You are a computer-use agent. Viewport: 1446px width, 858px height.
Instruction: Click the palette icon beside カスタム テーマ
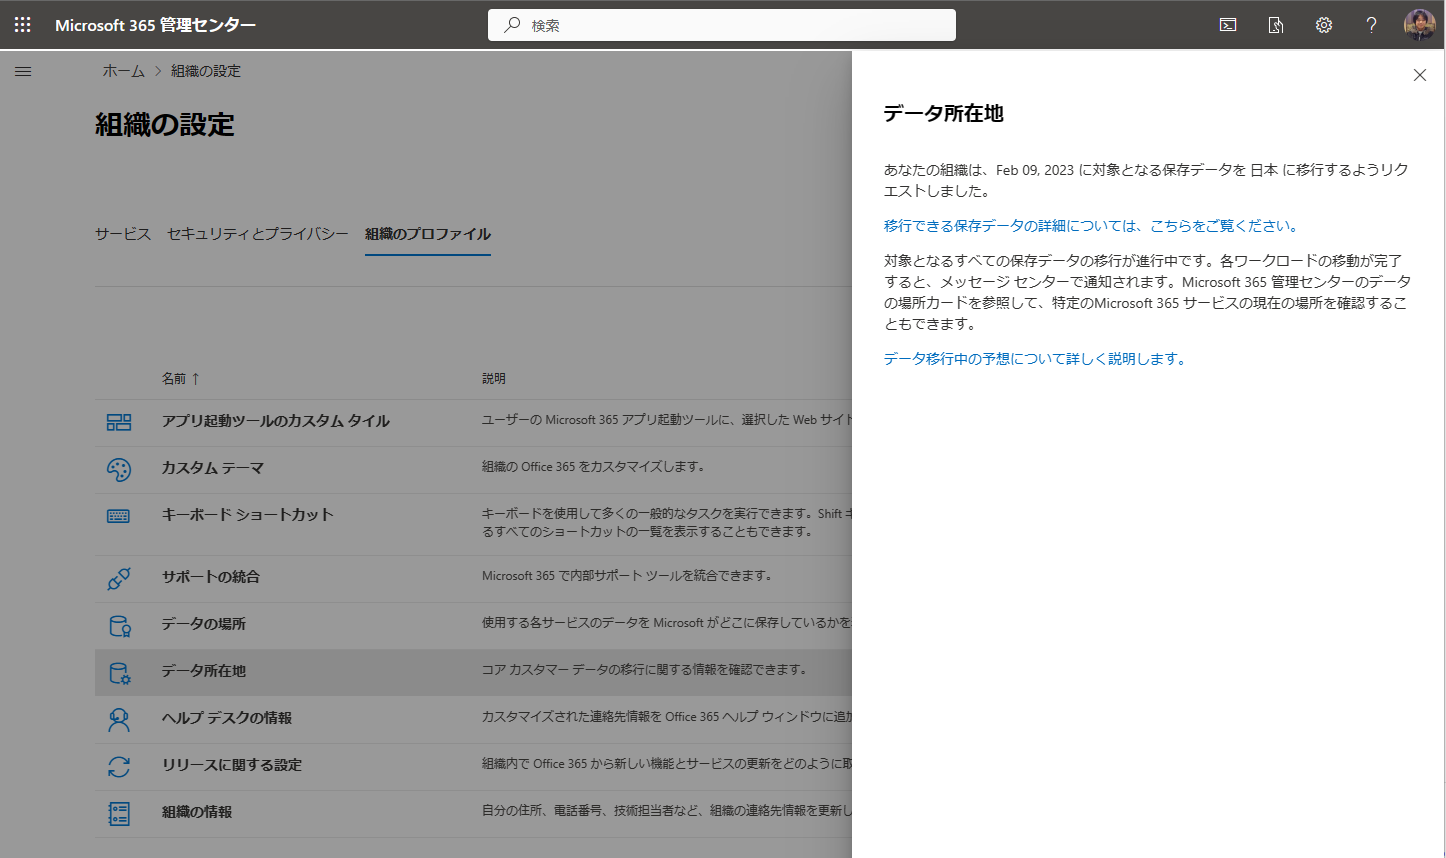tap(119, 468)
